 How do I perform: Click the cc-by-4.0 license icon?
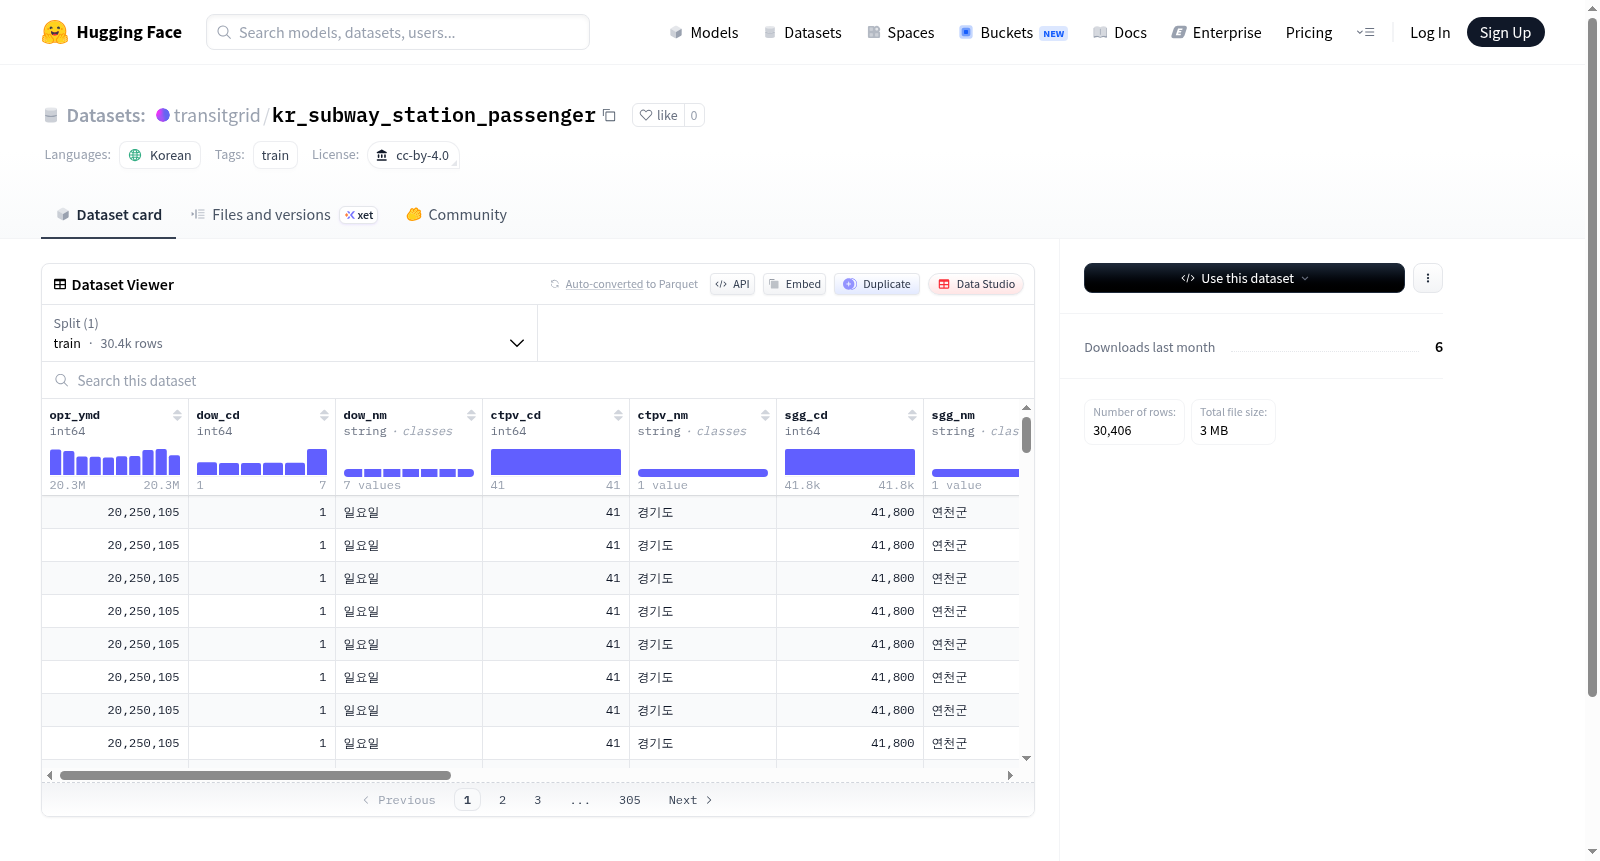[382, 155]
